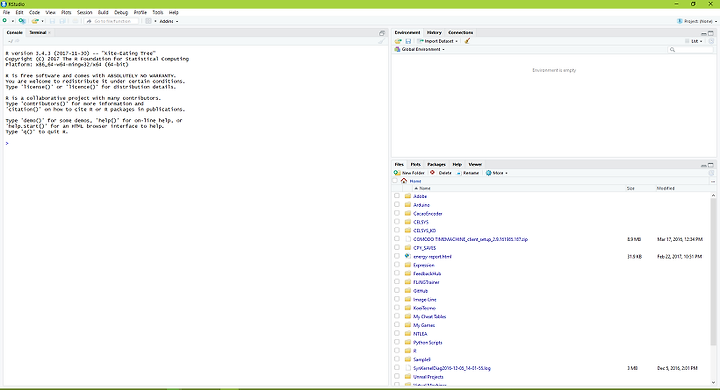
Task: Click the Save all documents icon
Action: click(x=62, y=21)
